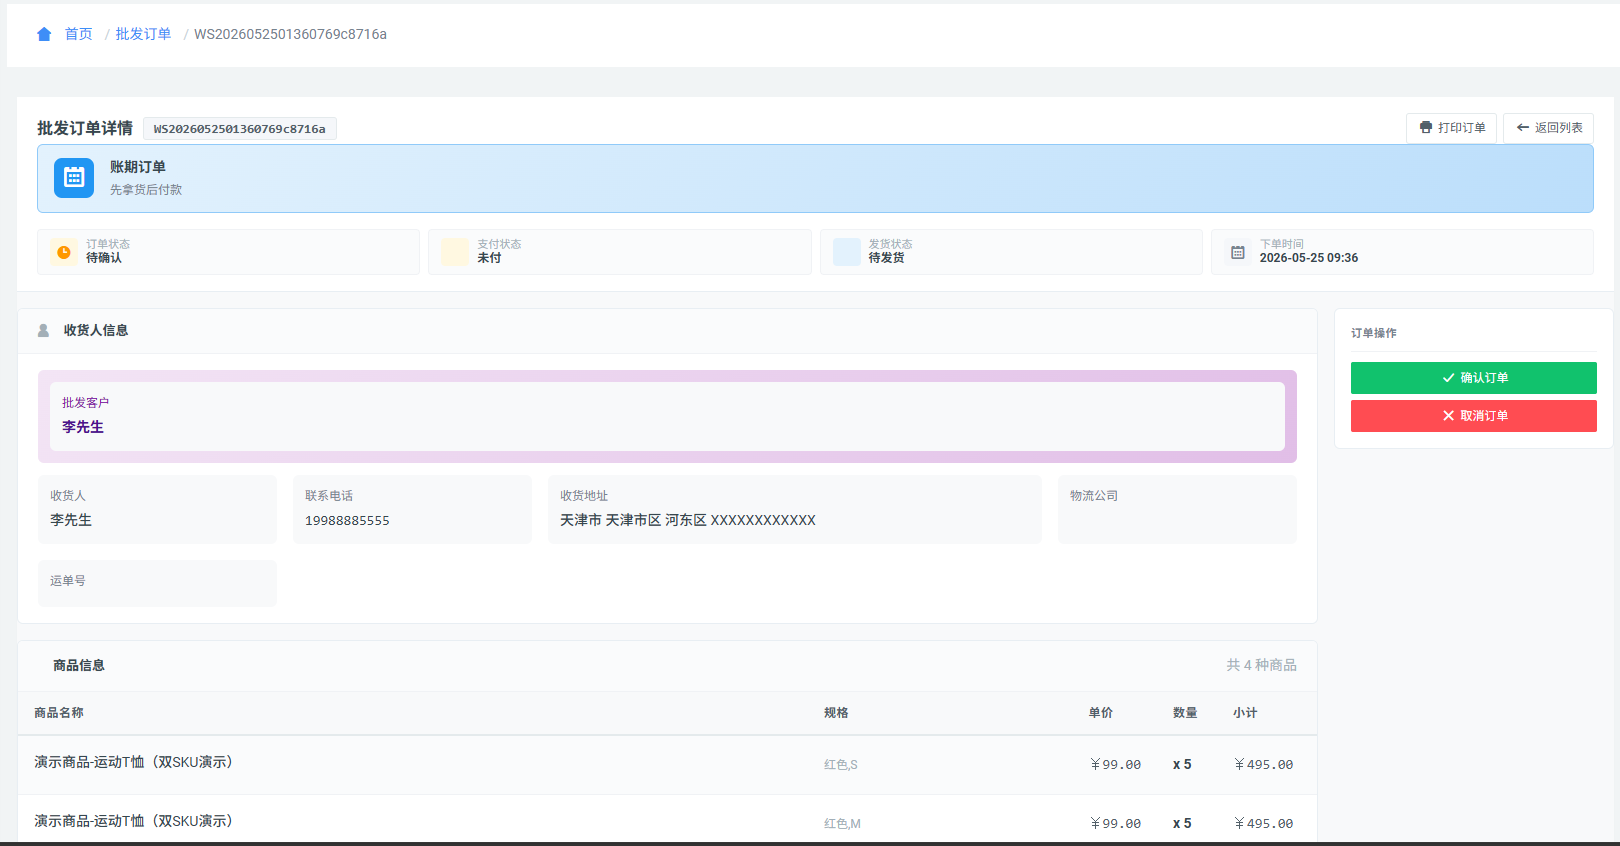Return via 返回列表 button
Screen dimensions: 1620x846
coord(1548,128)
